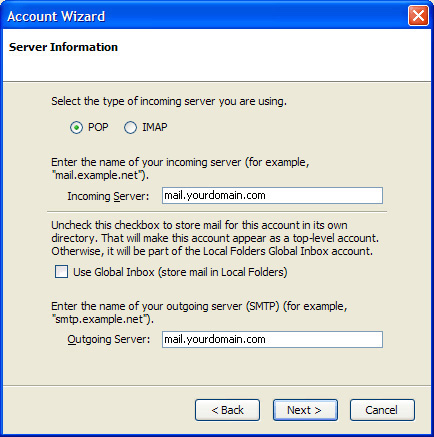
Task: Click the Server Information heading
Action: 63,47
